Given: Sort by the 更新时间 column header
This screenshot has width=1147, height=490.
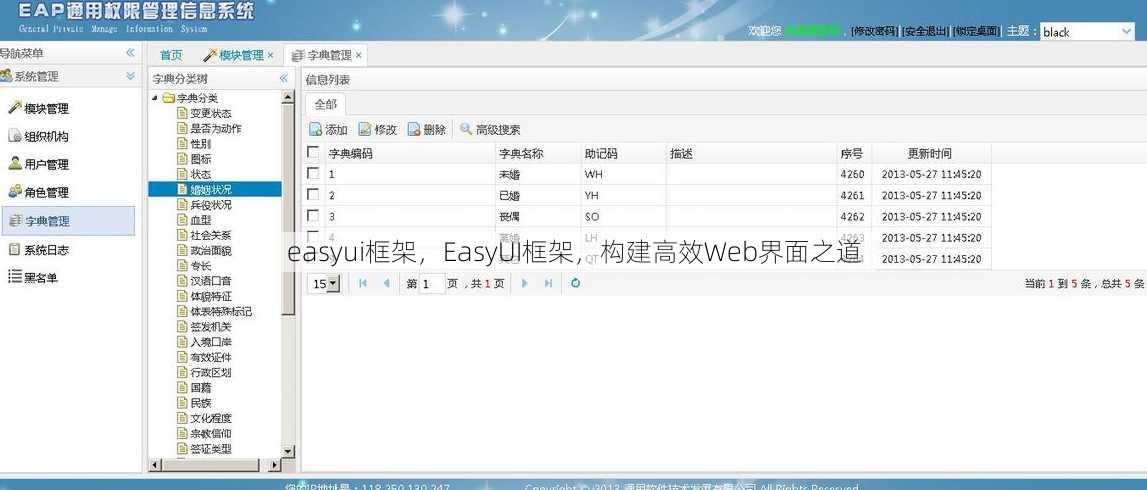Looking at the screenshot, I should (x=931, y=153).
